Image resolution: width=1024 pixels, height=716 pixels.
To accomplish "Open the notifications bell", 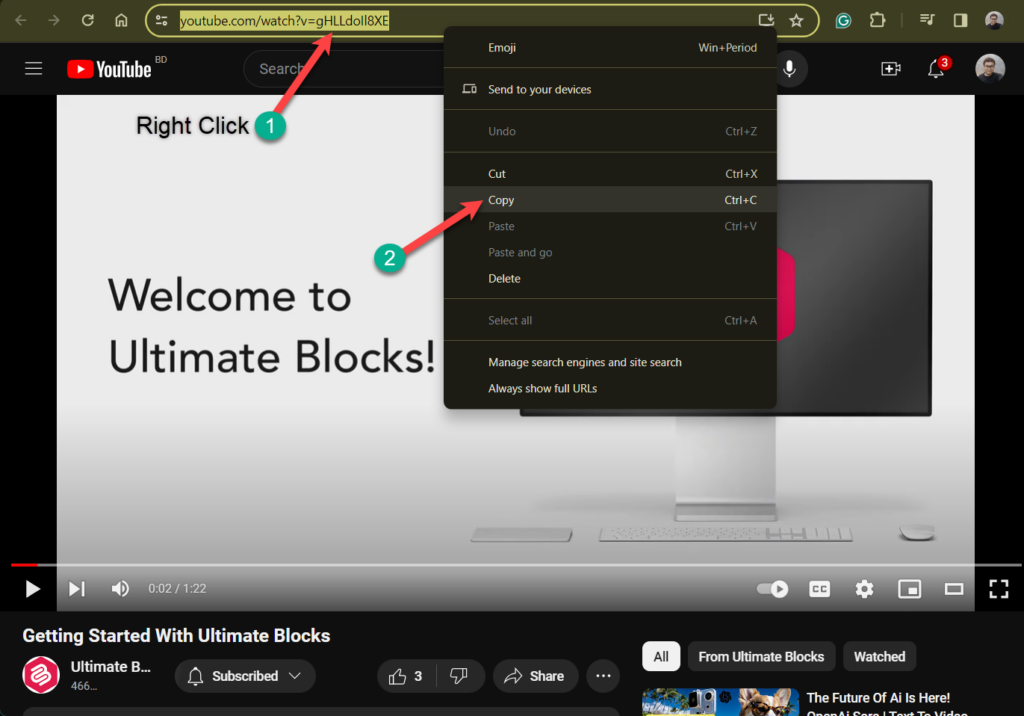I will pos(935,68).
